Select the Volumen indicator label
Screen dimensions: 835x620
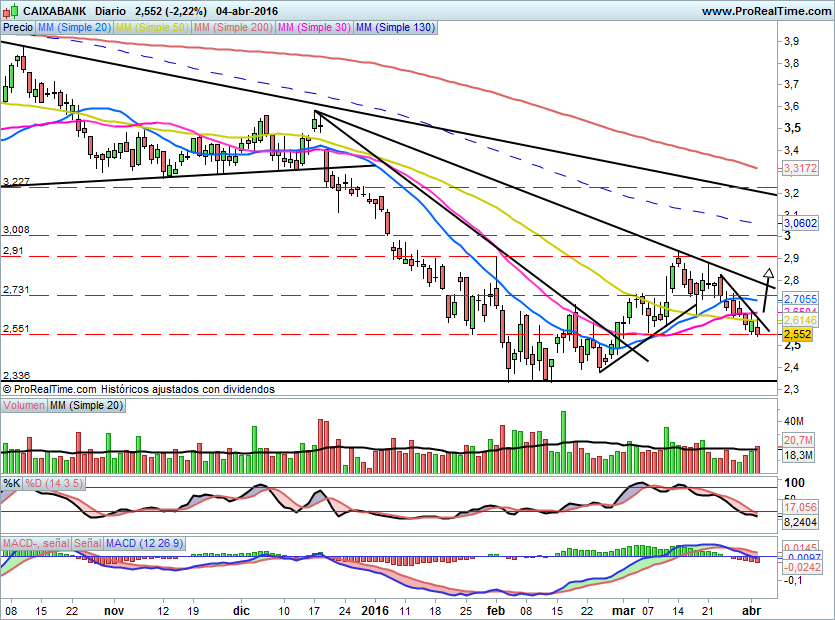click(23, 405)
